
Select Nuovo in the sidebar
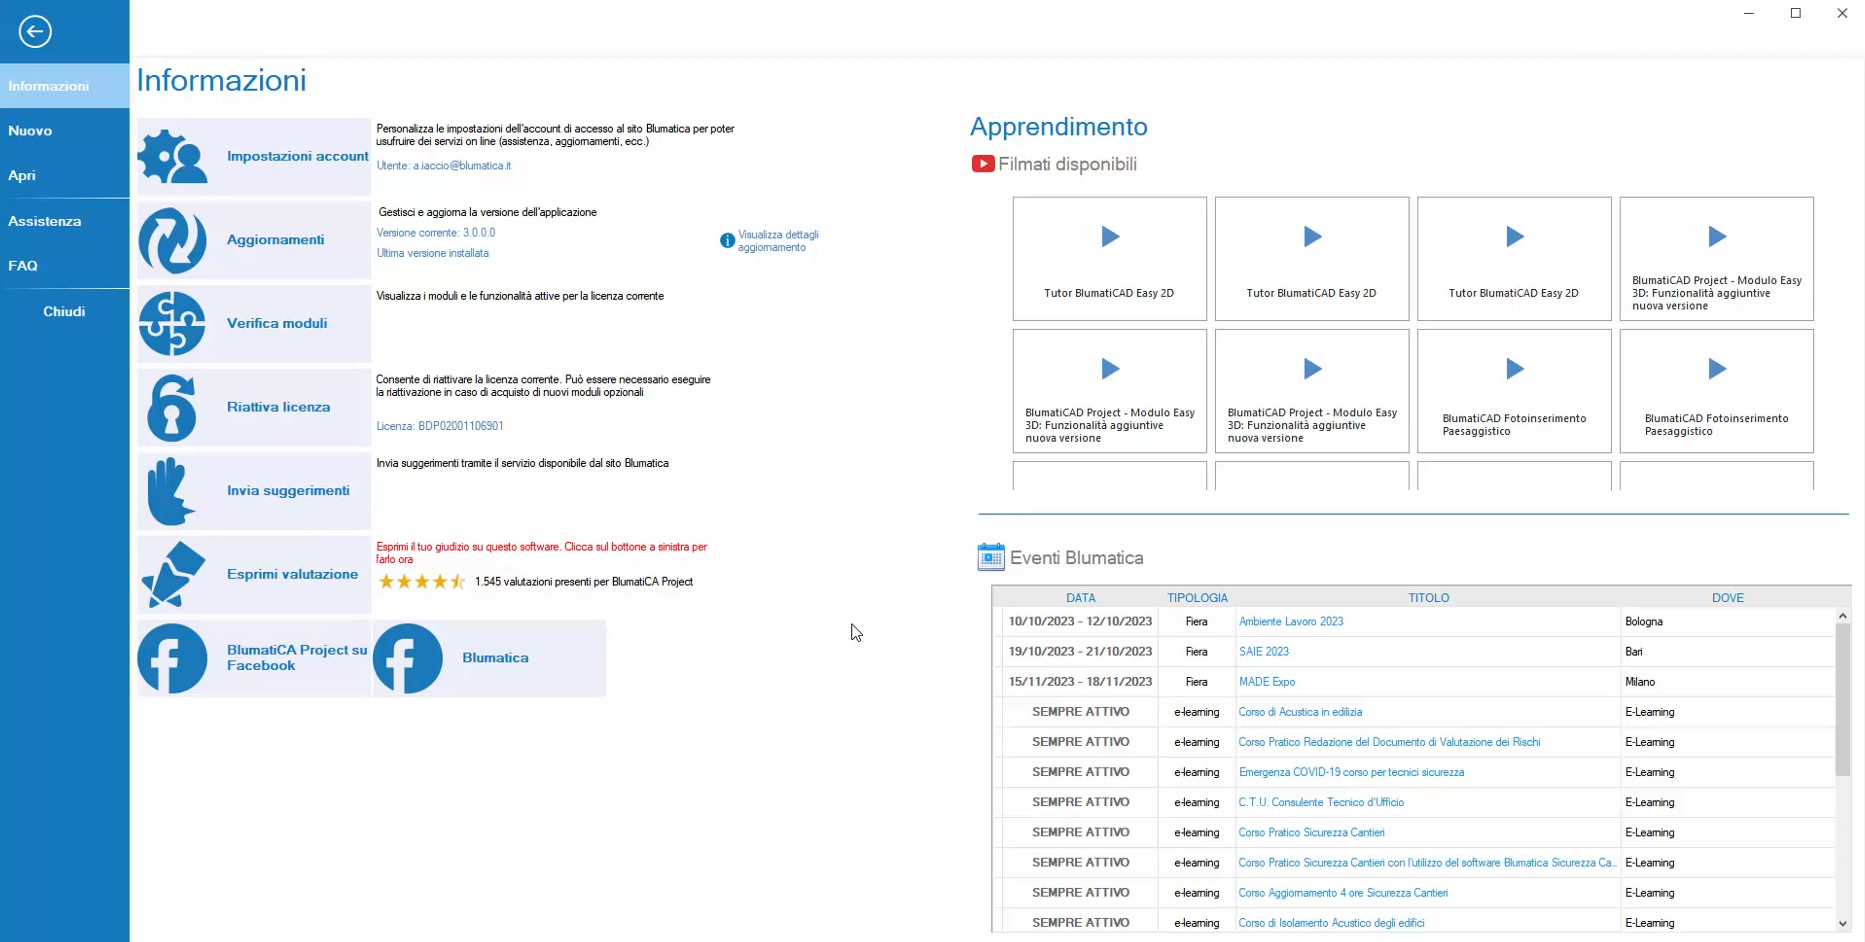point(30,131)
